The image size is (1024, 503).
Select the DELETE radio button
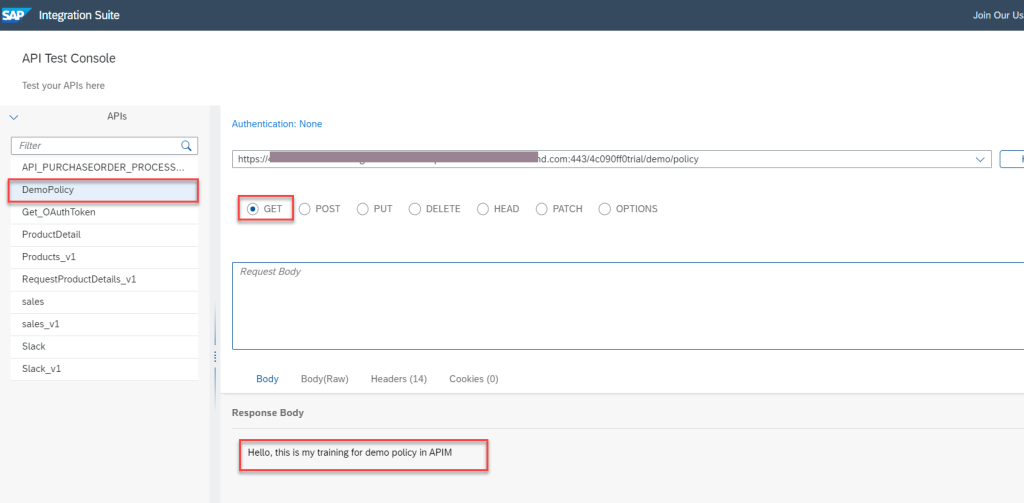(415, 209)
